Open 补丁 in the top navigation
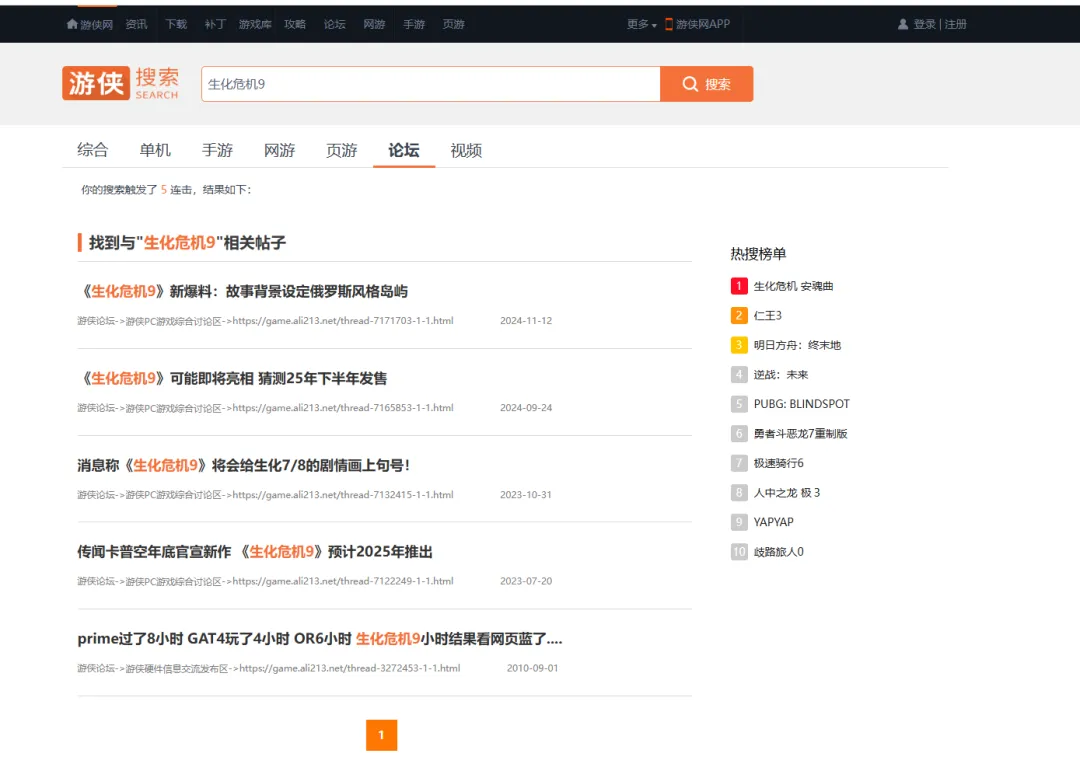1080x757 pixels. pos(216,24)
